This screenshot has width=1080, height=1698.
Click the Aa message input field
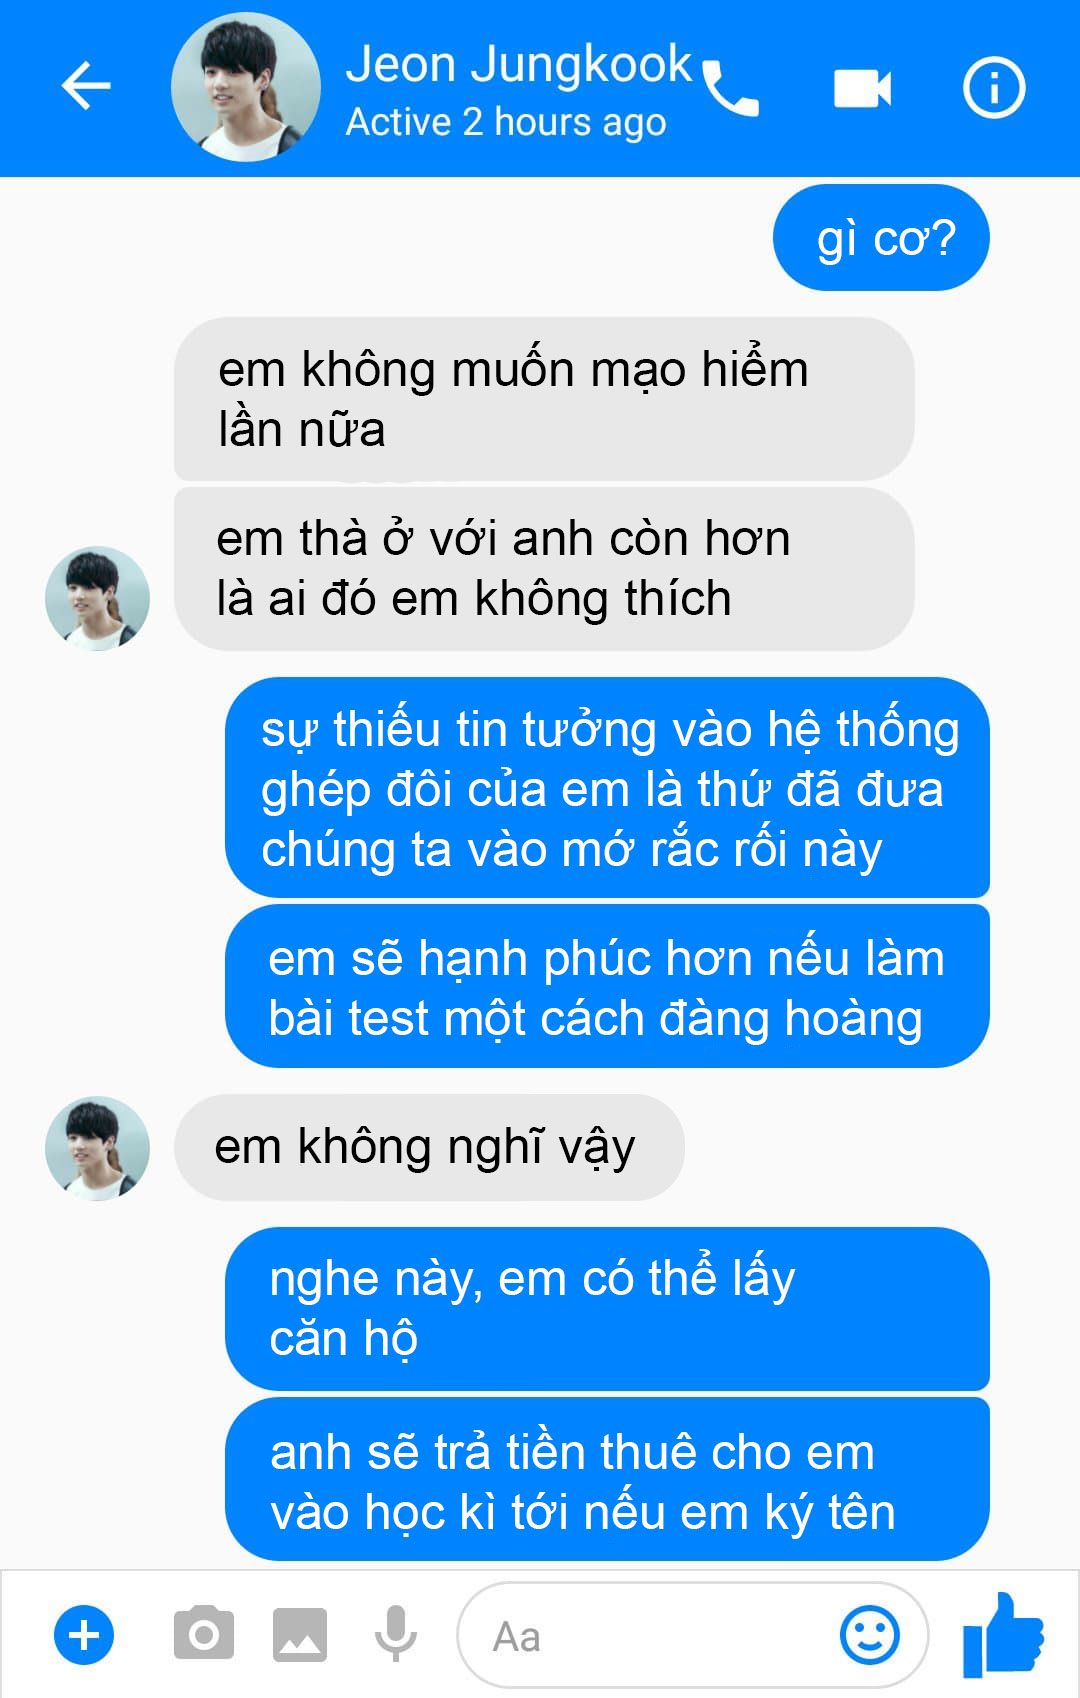[x=692, y=1636]
